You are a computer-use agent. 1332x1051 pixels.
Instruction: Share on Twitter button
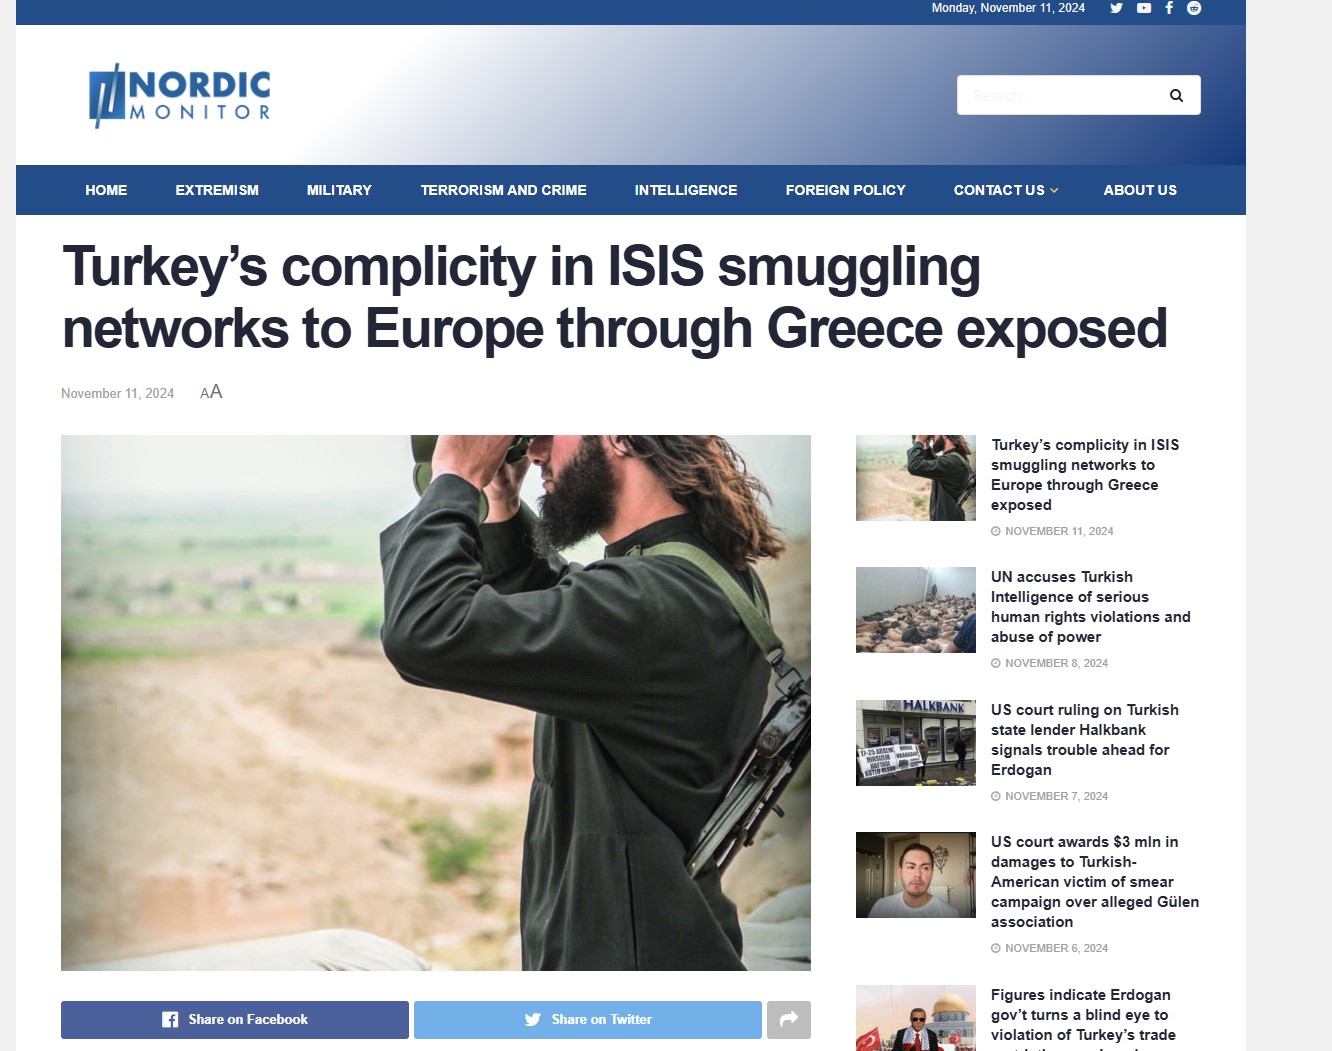click(x=588, y=1020)
